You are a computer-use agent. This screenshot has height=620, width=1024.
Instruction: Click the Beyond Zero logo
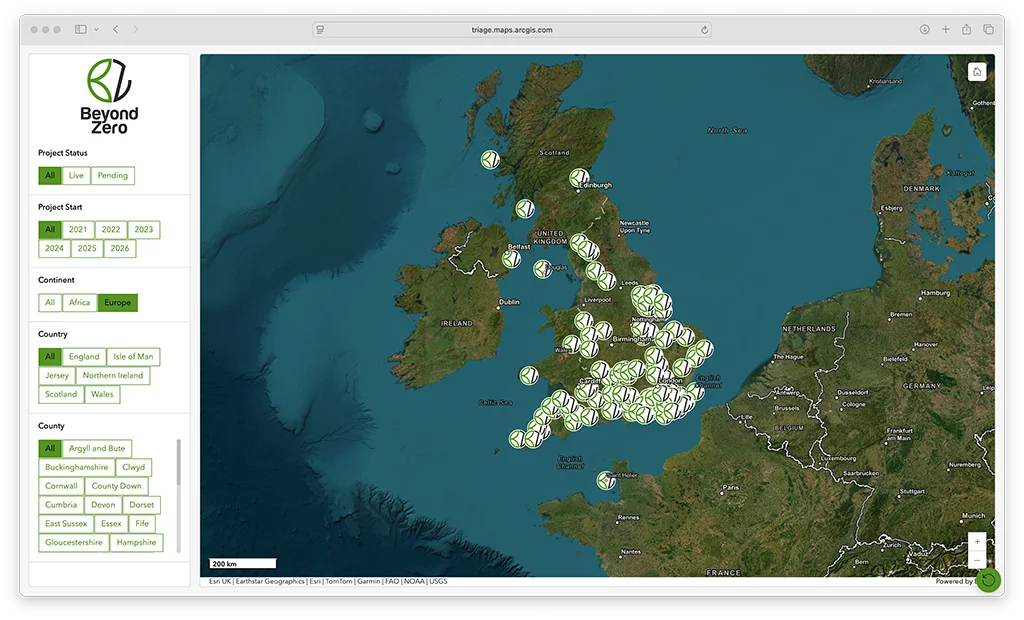(x=109, y=97)
